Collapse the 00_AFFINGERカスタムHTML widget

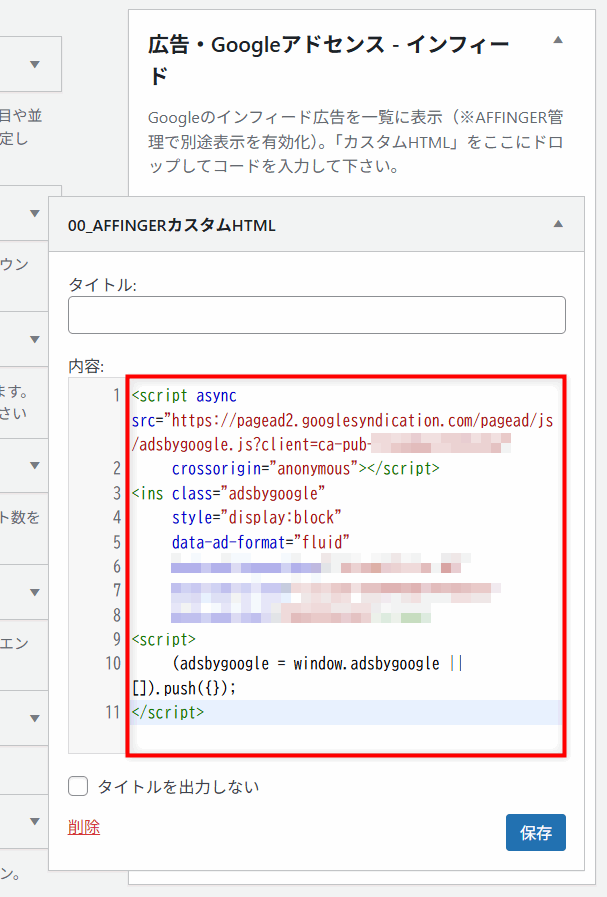tap(558, 224)
